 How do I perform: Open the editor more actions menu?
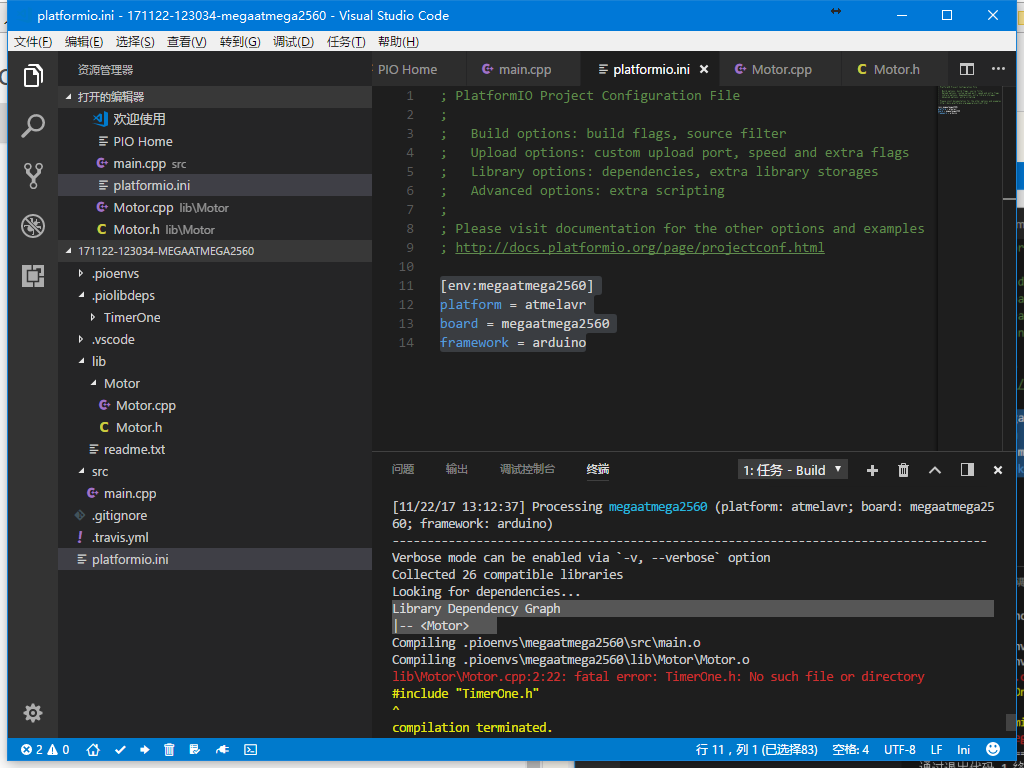[998, 69]
